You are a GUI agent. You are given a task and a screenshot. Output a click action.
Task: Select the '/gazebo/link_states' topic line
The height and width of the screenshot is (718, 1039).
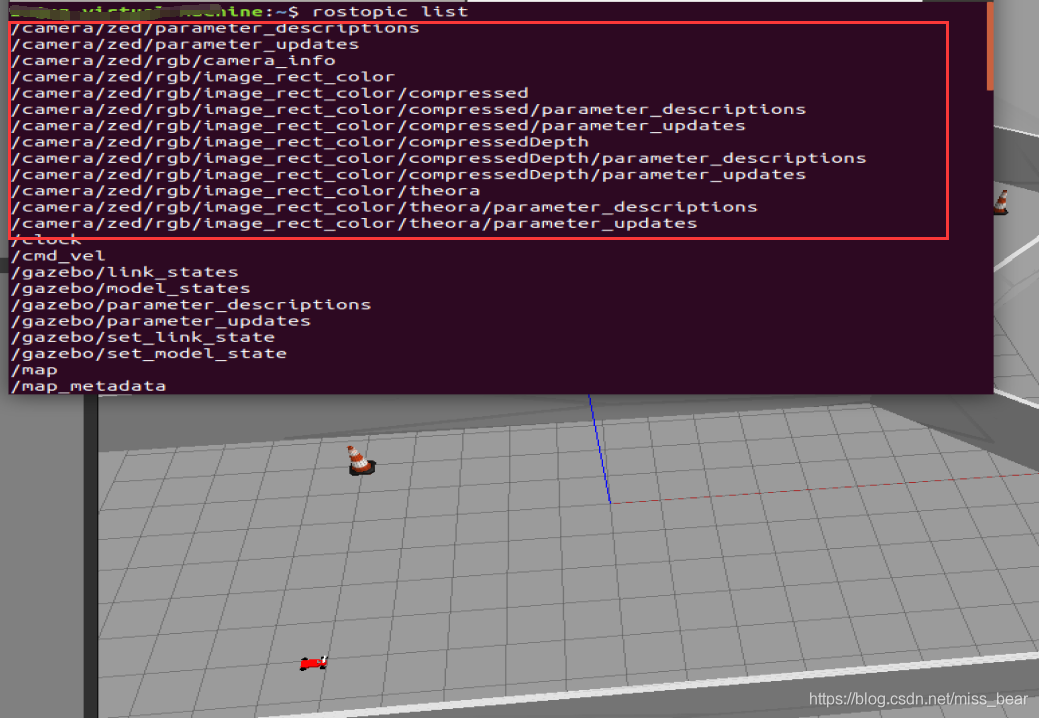(x=125, y=272)
